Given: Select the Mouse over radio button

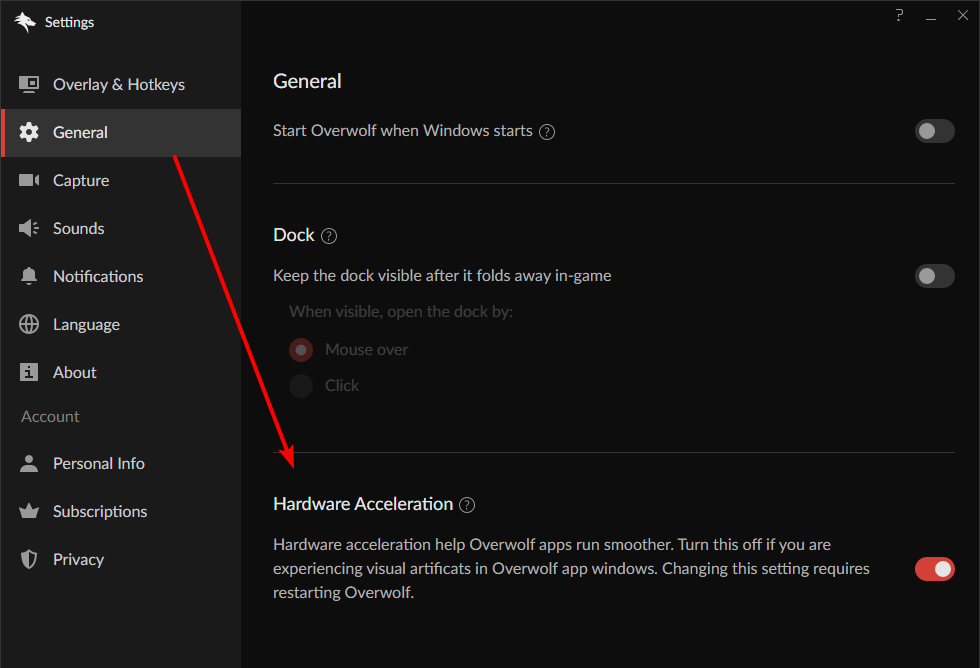Looking at the screenshot, I should tap(301, 350).
